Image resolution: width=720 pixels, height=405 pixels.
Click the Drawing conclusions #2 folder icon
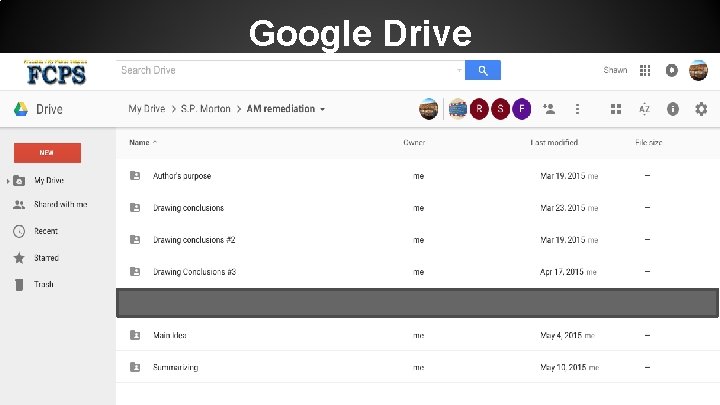(x=135, y=239)
